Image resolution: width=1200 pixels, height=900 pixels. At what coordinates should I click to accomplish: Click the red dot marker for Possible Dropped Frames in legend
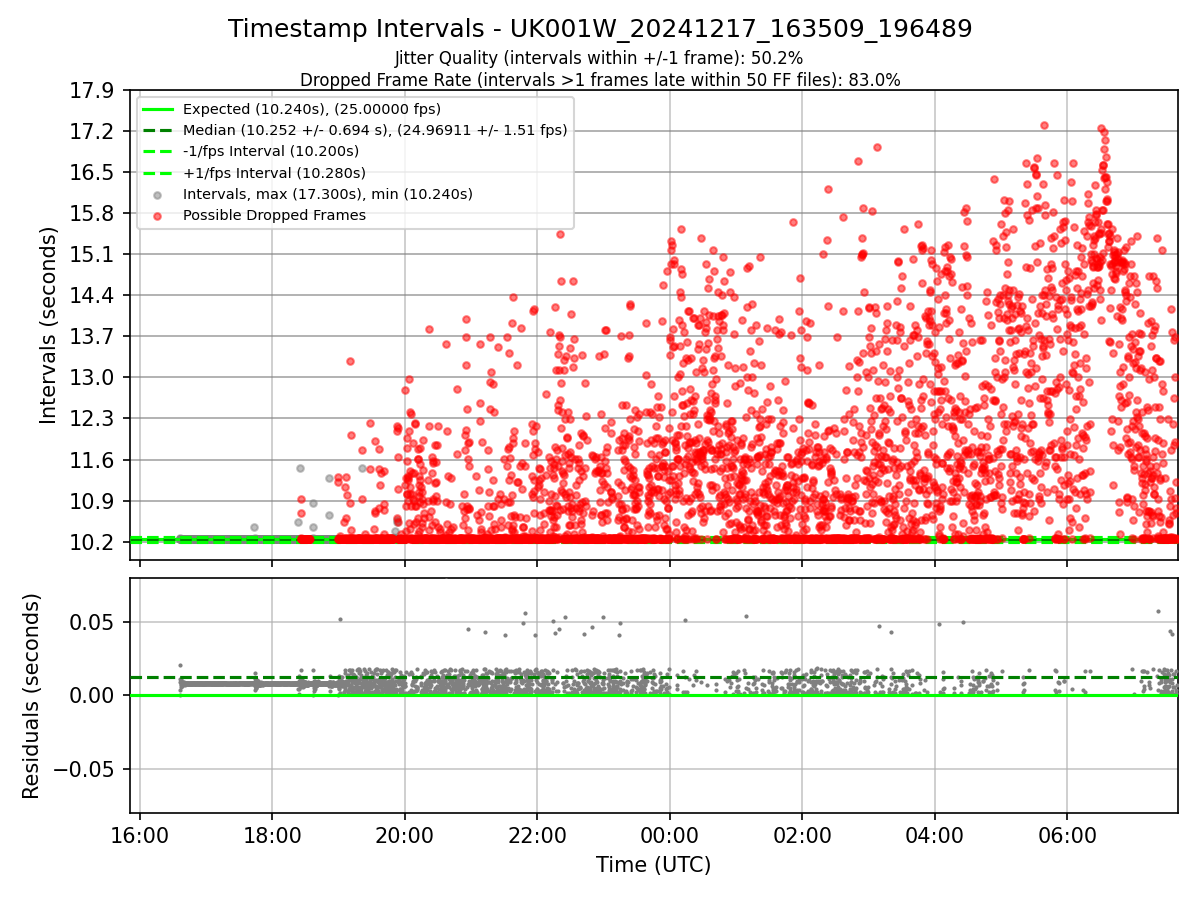159,215
